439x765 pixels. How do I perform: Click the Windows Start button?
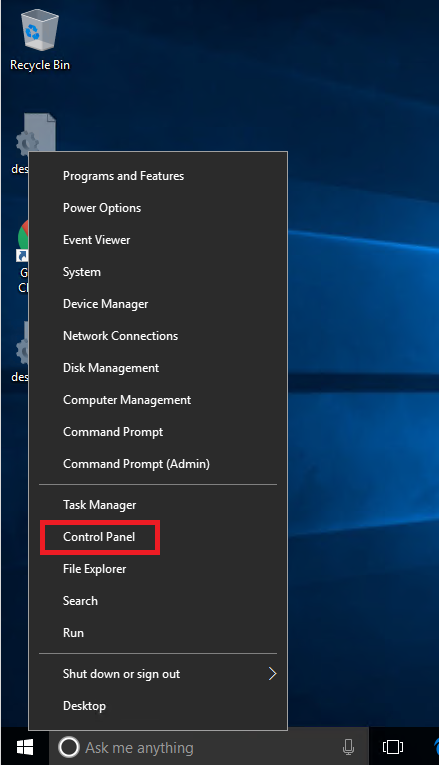[24, 747]
